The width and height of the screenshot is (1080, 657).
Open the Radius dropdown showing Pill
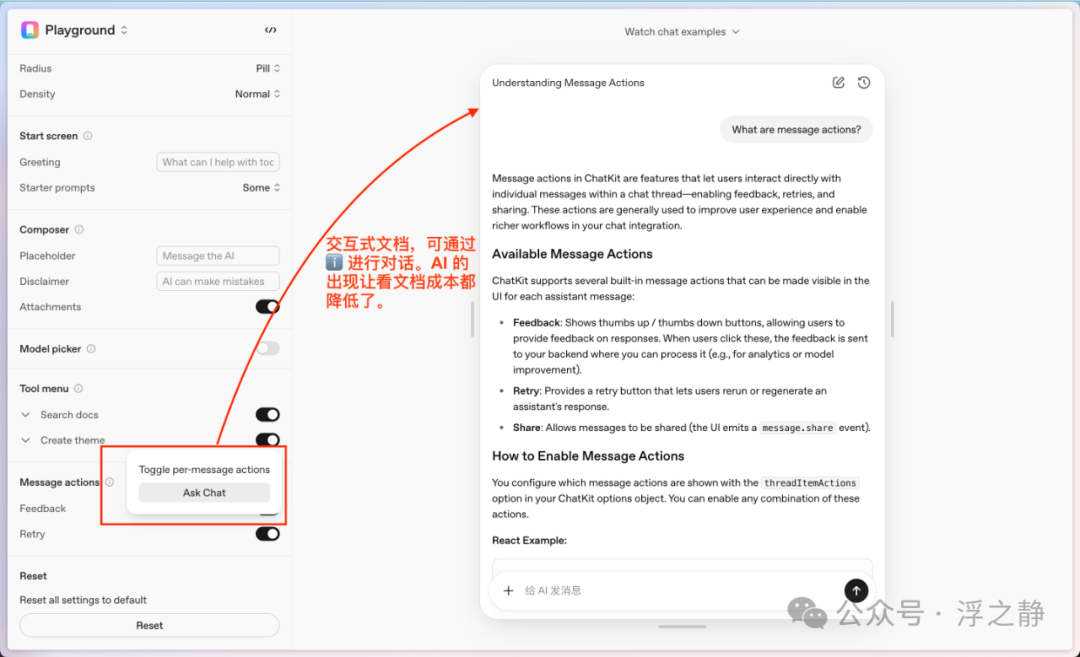click(268, 68)
